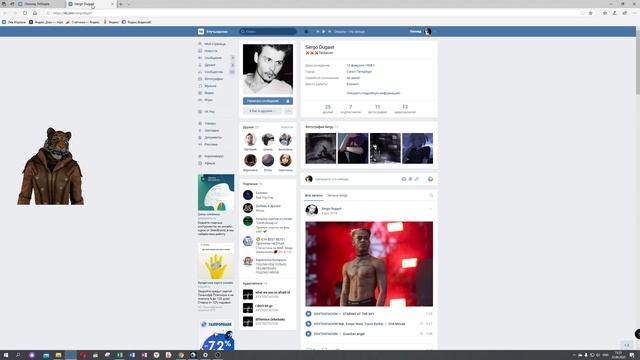Image resolution: width=640 pixels, height=360 pixels.
Task: Open Моя страница in left menu
Action: click(216, 44)
